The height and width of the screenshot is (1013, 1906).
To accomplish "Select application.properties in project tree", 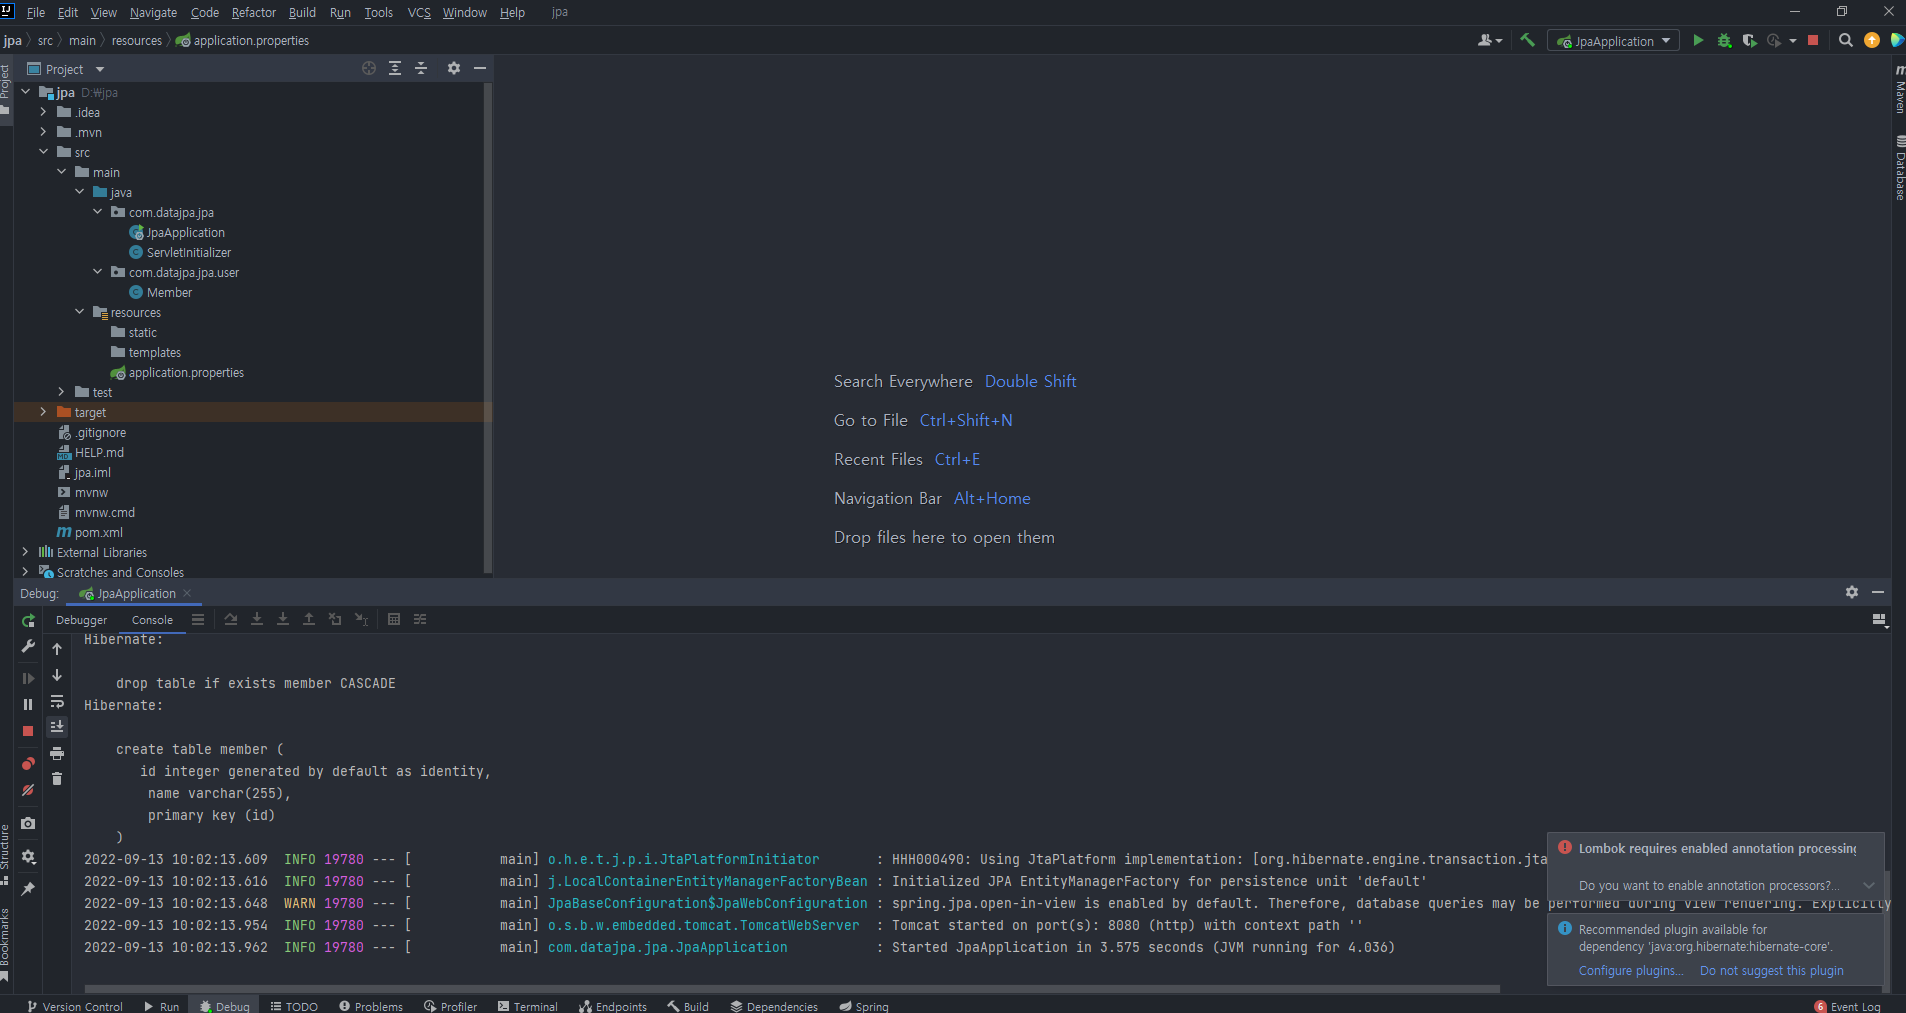I will click(x=186, y=372).
